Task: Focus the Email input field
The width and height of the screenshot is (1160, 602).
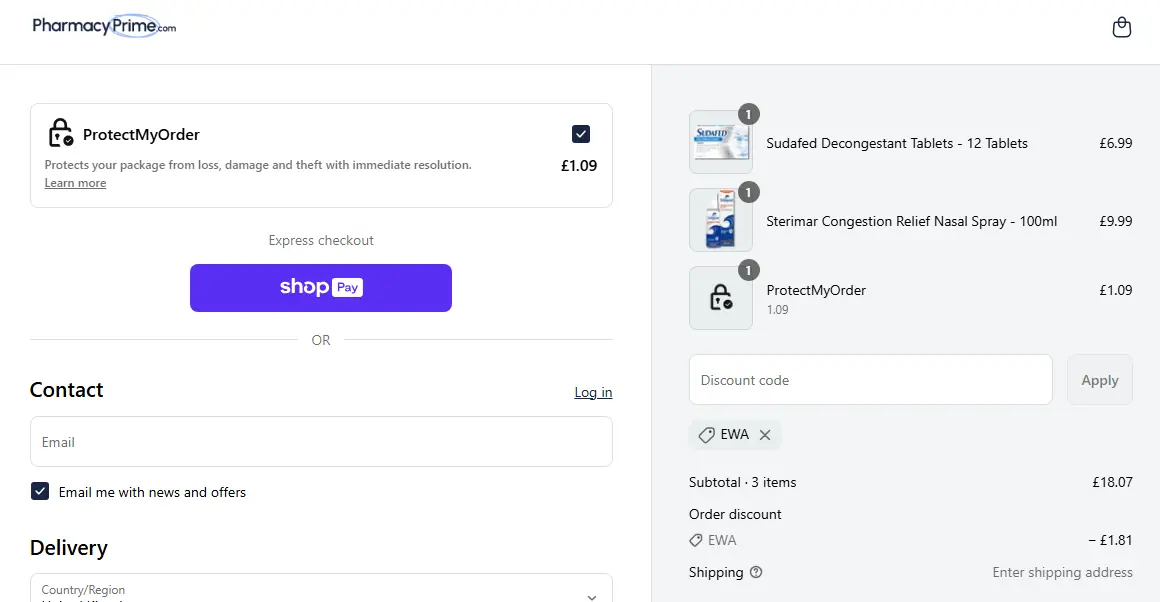Action: point(321,442)
